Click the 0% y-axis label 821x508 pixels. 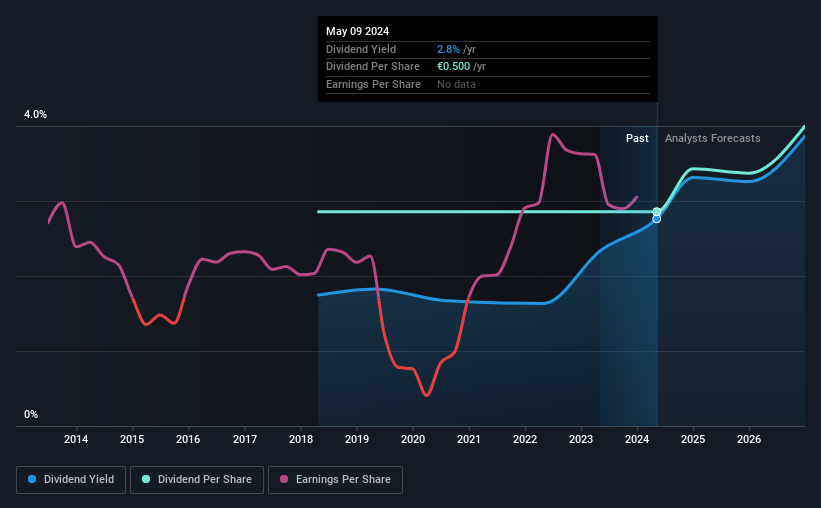[x=31, y=414]
